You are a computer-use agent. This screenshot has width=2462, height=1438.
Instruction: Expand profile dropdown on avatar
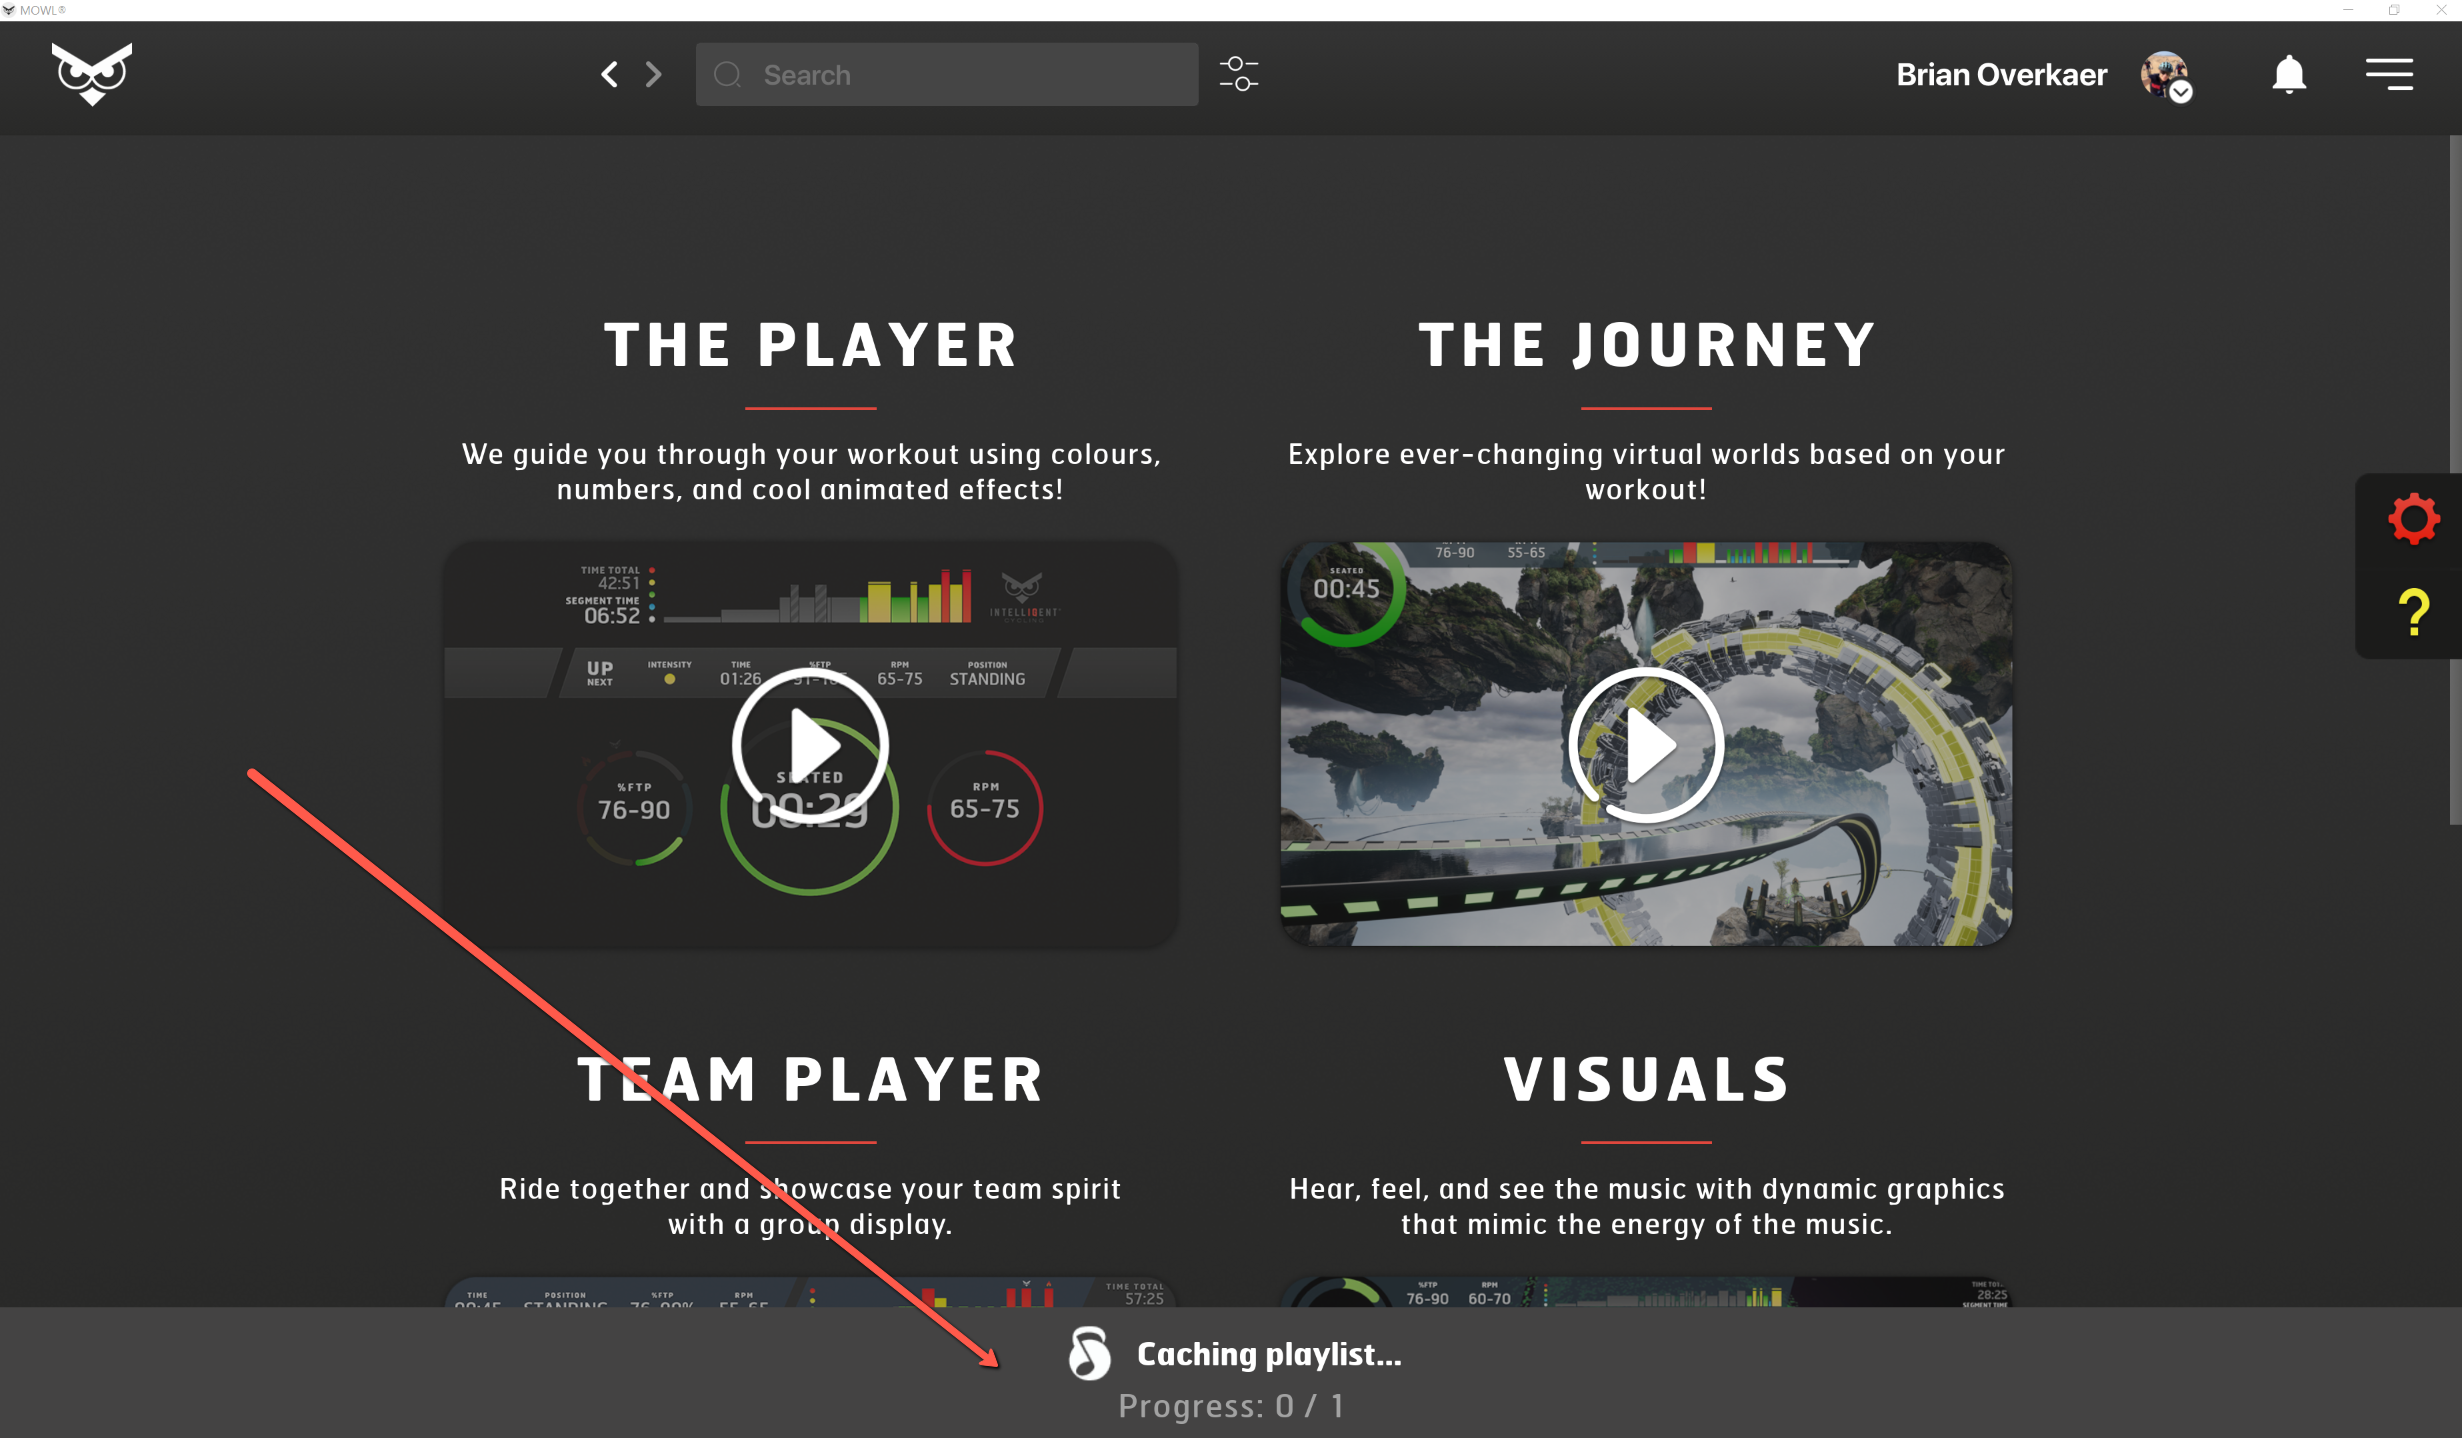pos(2181,92)
